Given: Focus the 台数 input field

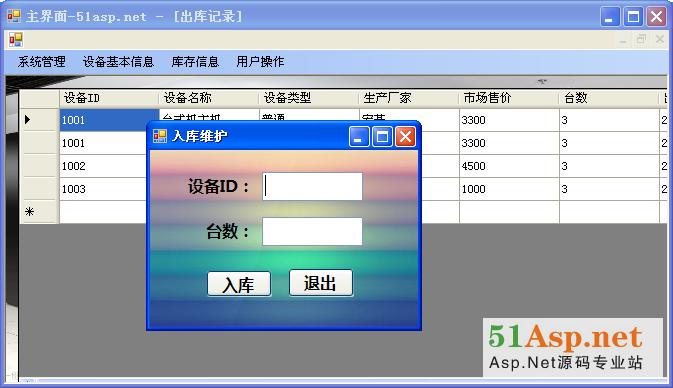Looking at the screenshot, I should pyautogui.click(x=312, y=231).
